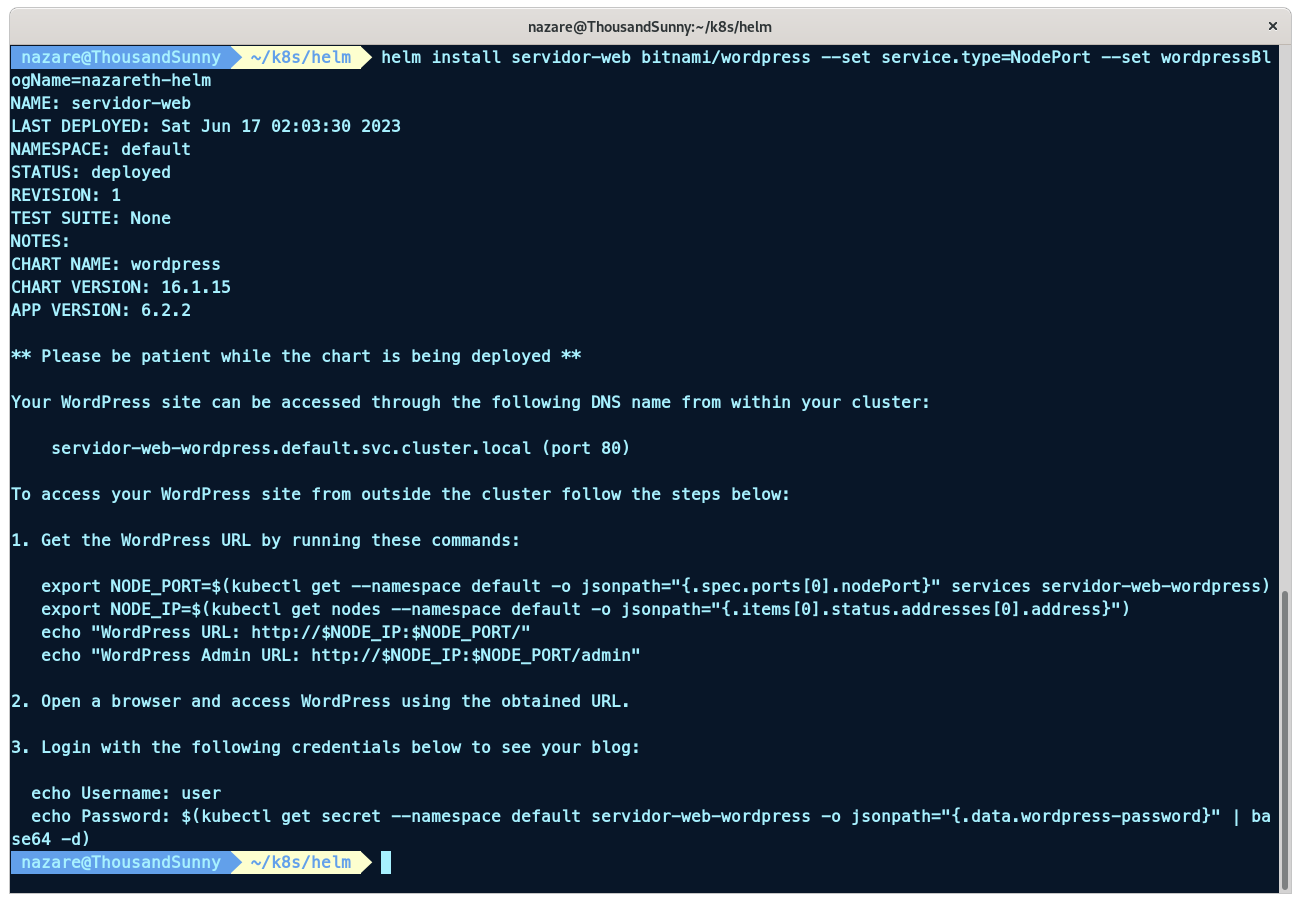Image resolution: width=1301 pixels, height=903 pixels.
Task: Close the terminal window
Action: (1273, 26)
